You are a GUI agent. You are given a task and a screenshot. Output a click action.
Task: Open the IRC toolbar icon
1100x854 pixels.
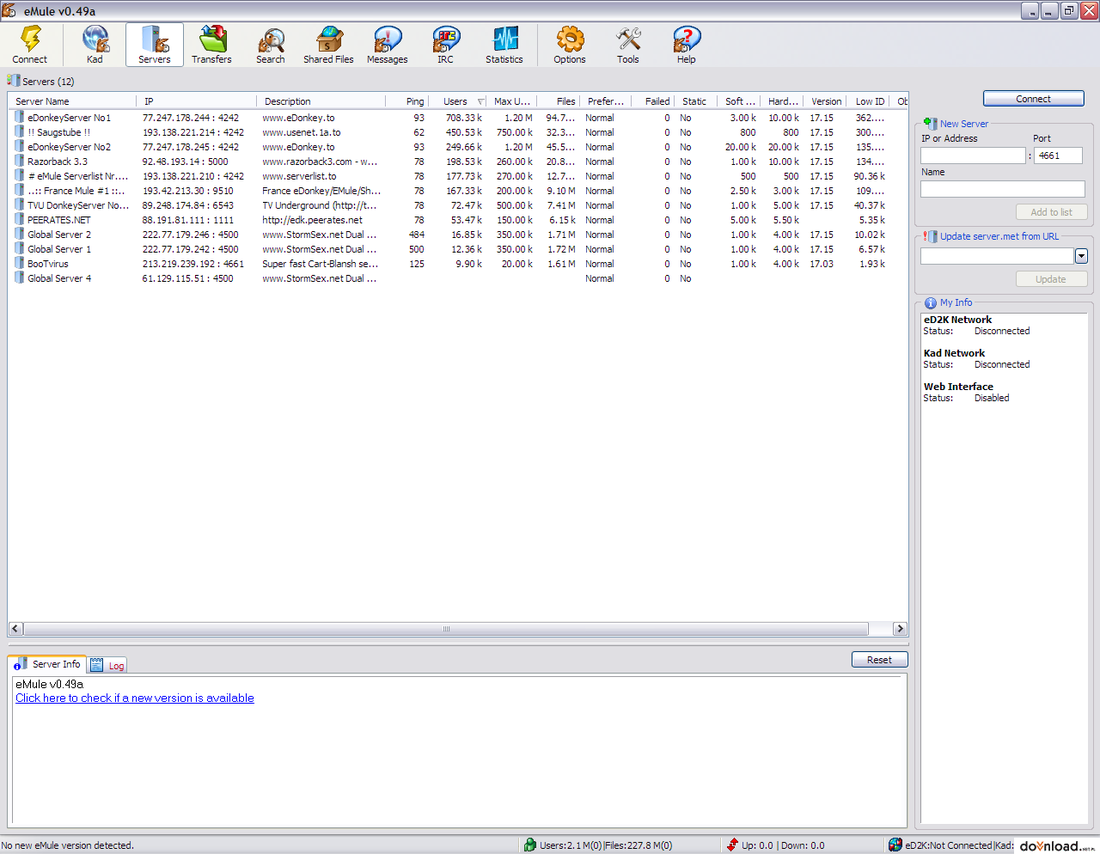(445, 39)
